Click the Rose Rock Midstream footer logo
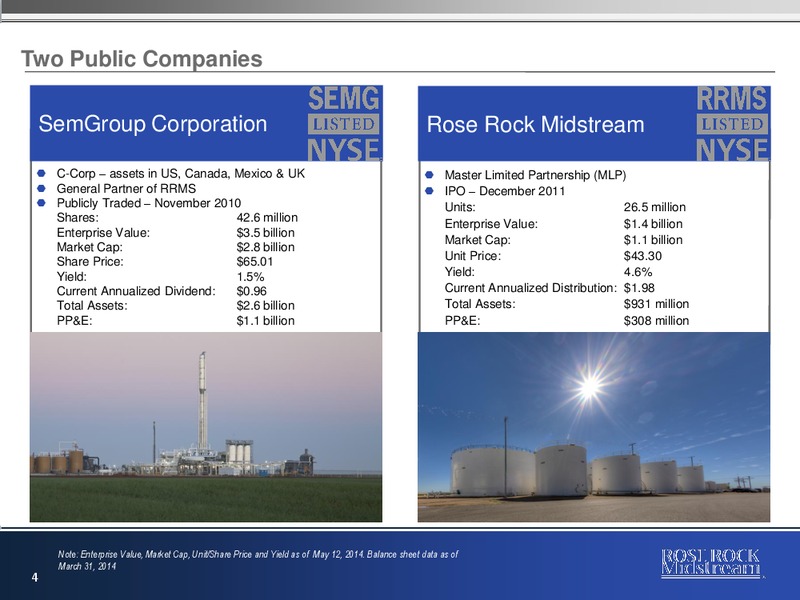800x600 pixels. (x=711, y=563)
